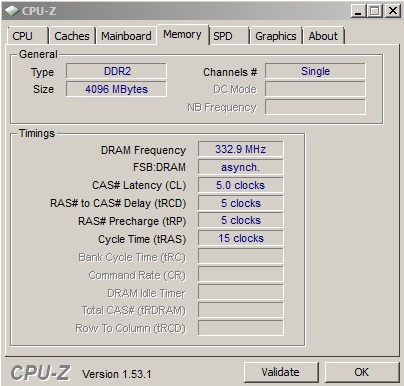Select the Mainboard tab
Image resolution: width=404 pixels, height=386 pixels.
click(x=126, y=36)
